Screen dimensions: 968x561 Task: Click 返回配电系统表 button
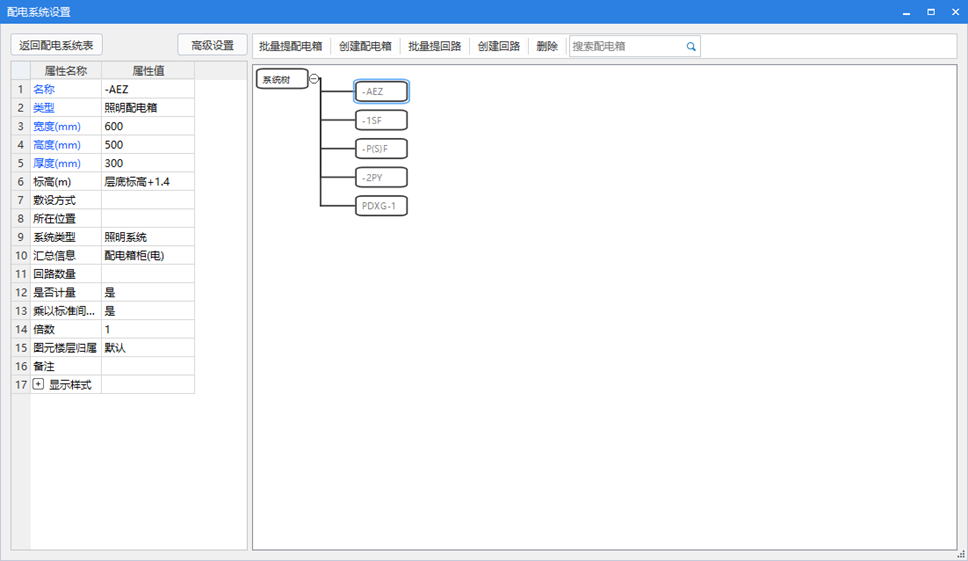(x=57, y=46)
